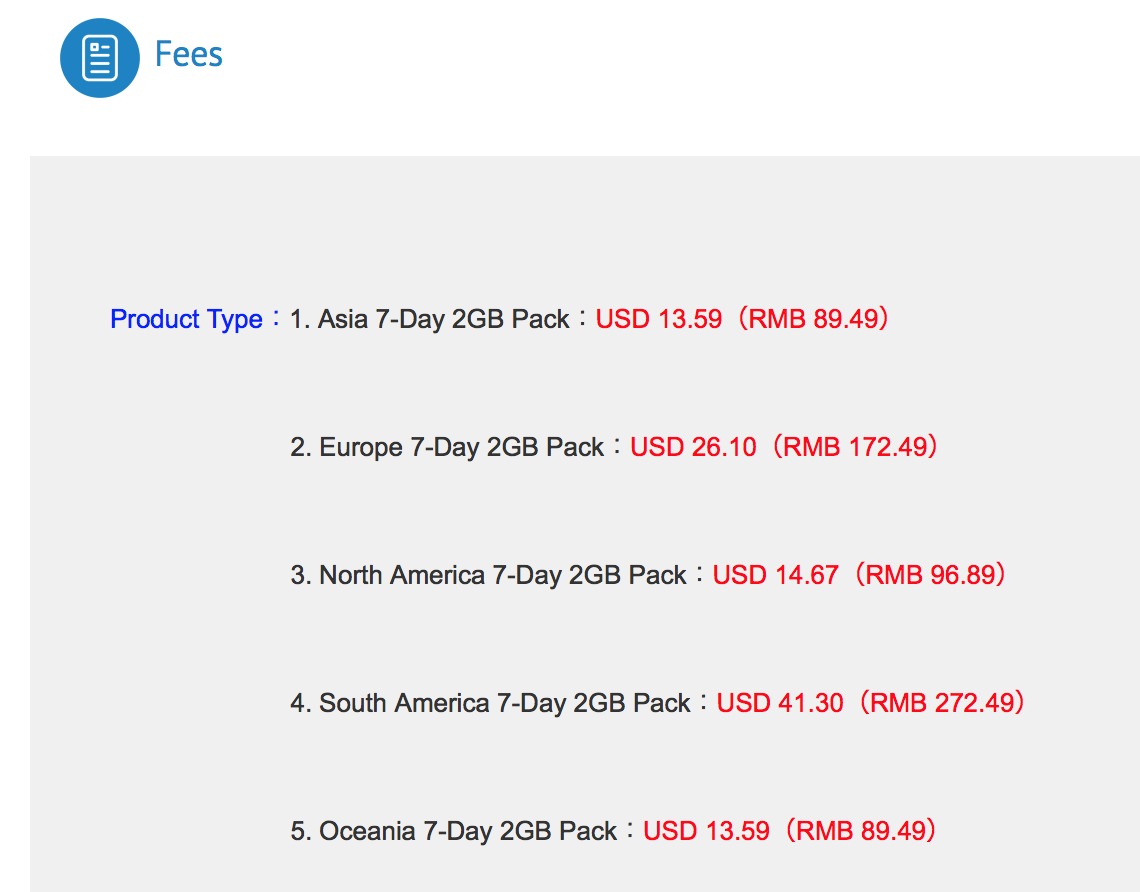Image resolution: width=1140 pixels, height=892 pixels.
Task: Click the USD 13.59 price for Asia
Action: pos(658,319)
